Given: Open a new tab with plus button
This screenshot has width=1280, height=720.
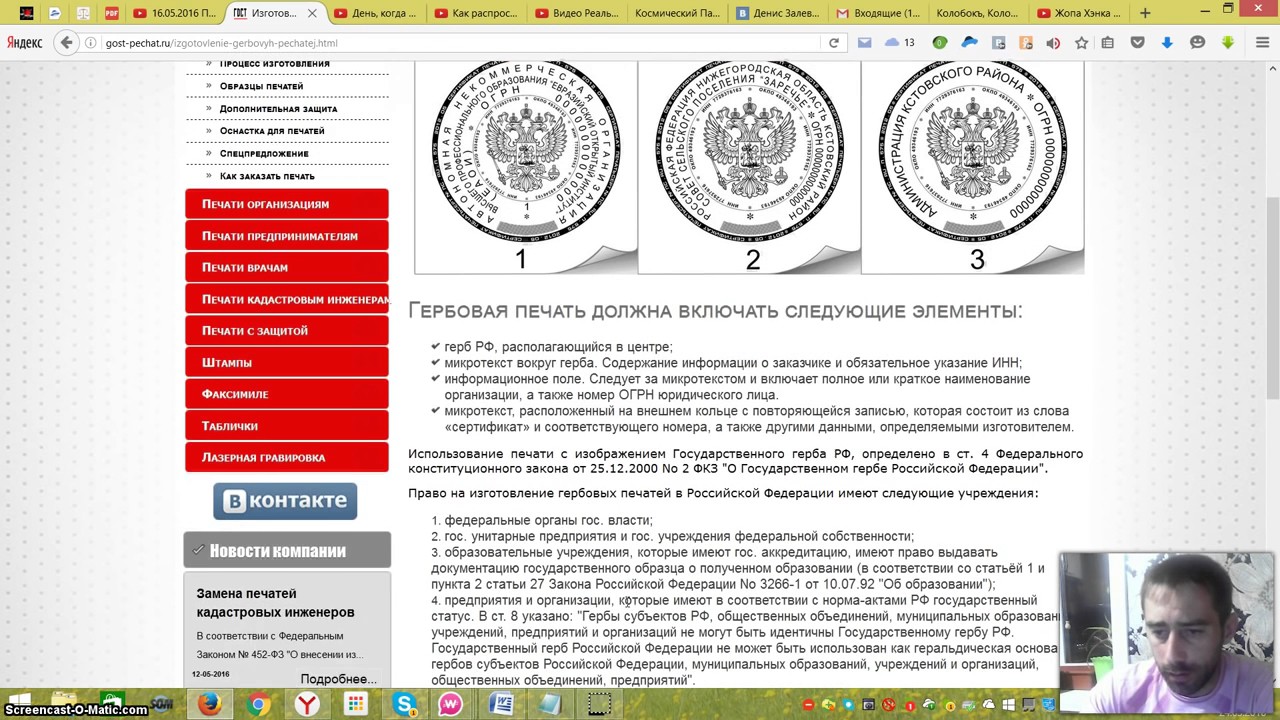Looking at the screenshot, I should (1145, 13).
